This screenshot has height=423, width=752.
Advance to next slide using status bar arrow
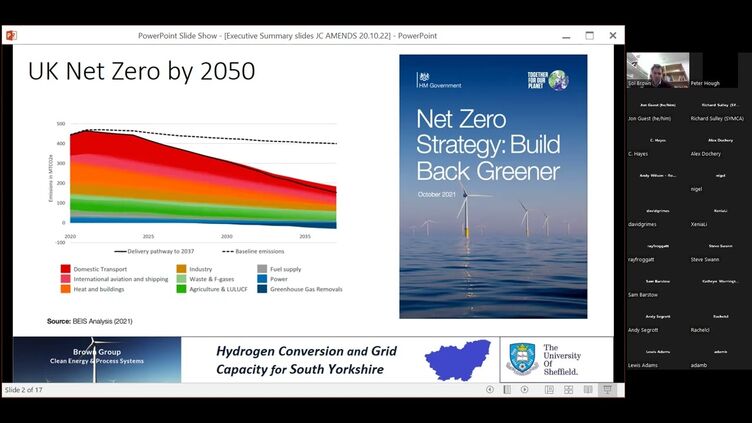point(526,390)
